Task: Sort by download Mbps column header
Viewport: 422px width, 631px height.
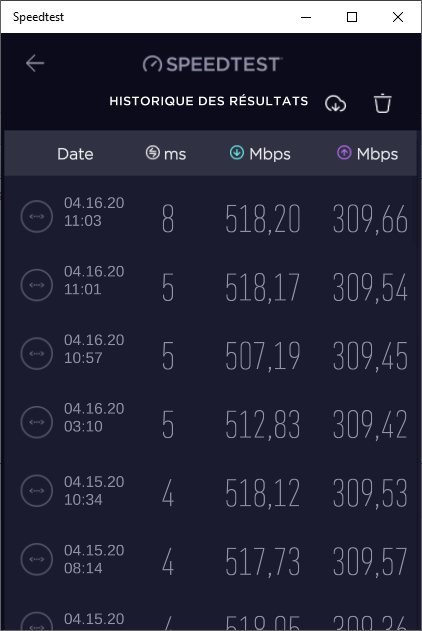Action: 260,153
